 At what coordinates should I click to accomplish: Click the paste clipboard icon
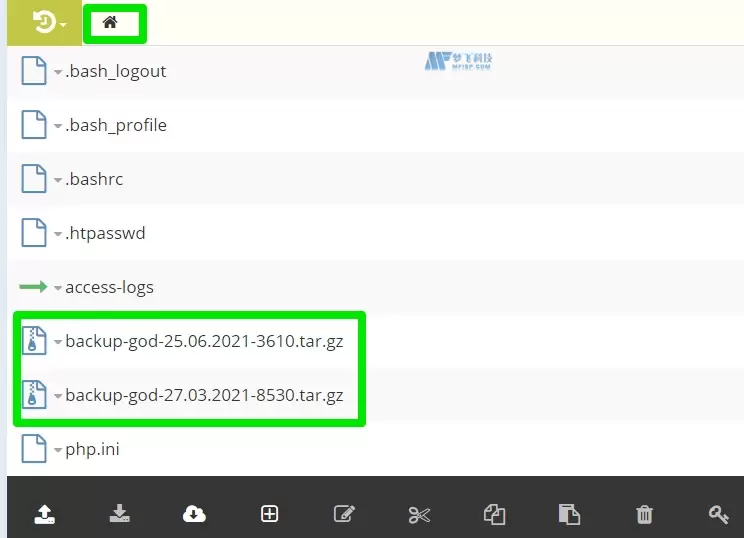tap(569, 514)
